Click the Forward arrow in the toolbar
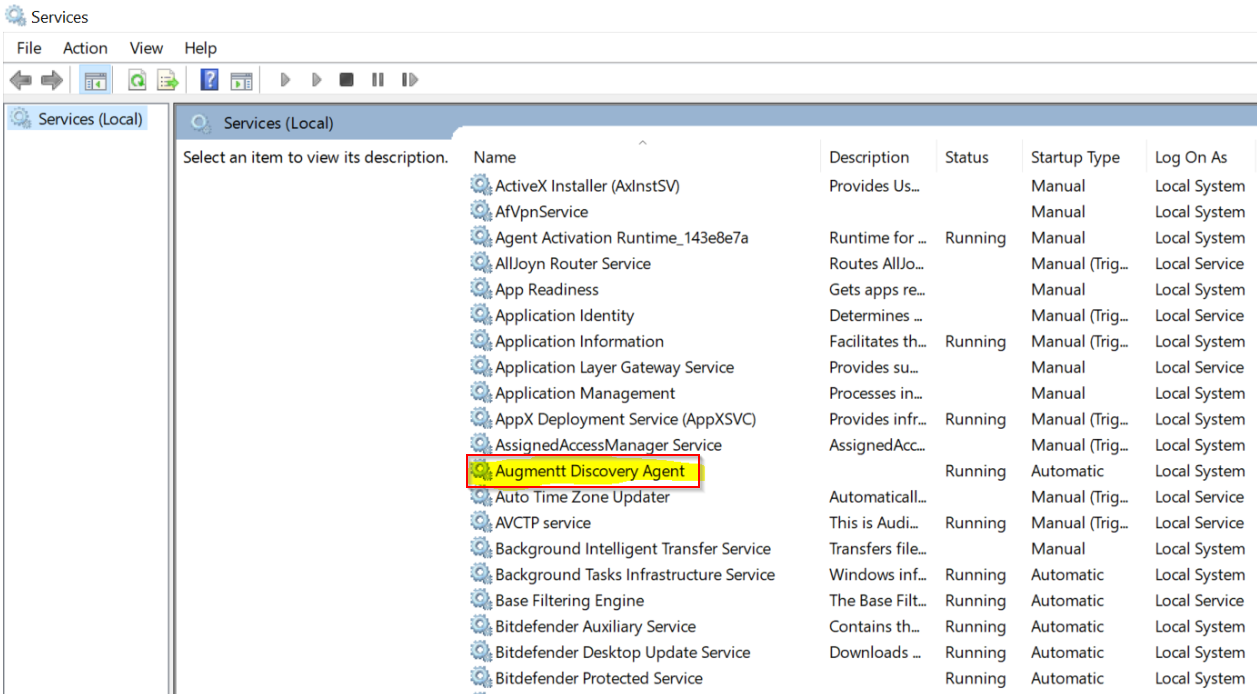Image resolution: width=1257 pixels, height=694 pixels. coord(51,80)
